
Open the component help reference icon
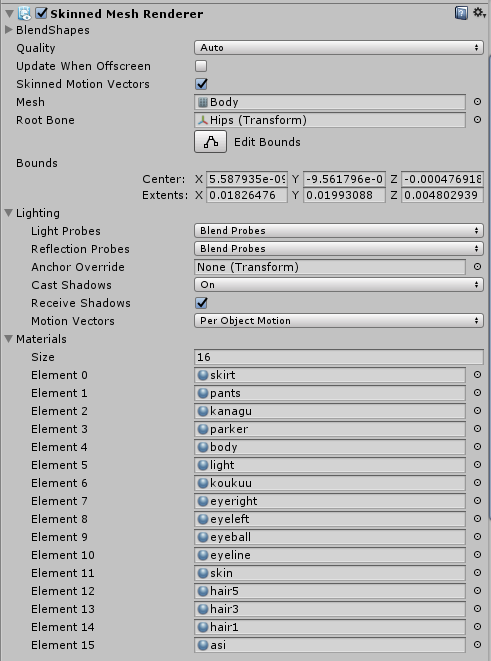point(461,13)
